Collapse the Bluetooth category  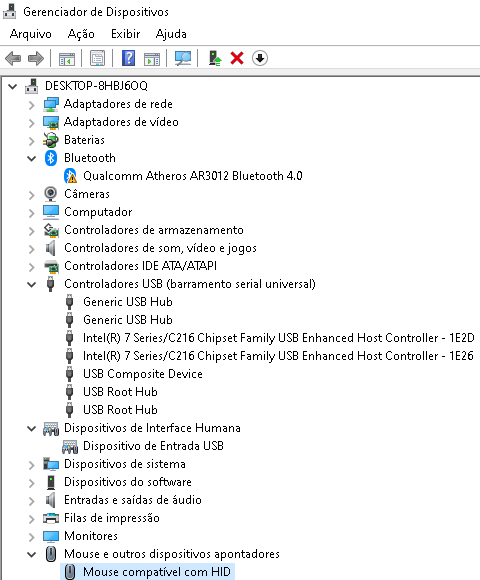pyautogui.click(x=31, y=159)
